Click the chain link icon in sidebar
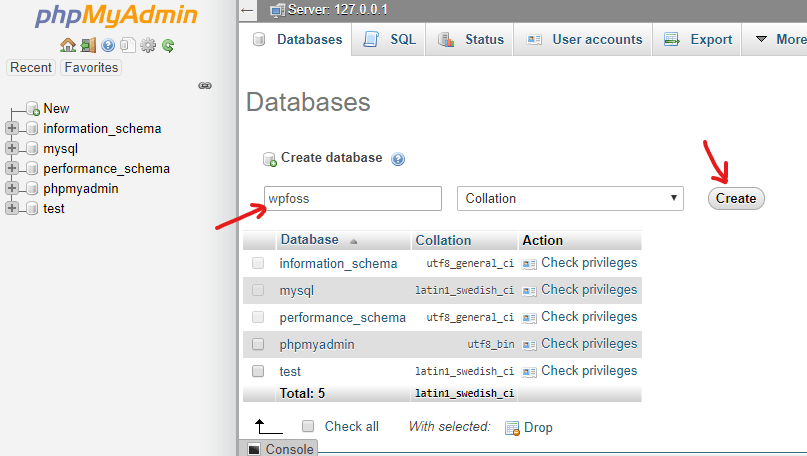The height and width of the screenshot is (456, 807). [205, 85]
